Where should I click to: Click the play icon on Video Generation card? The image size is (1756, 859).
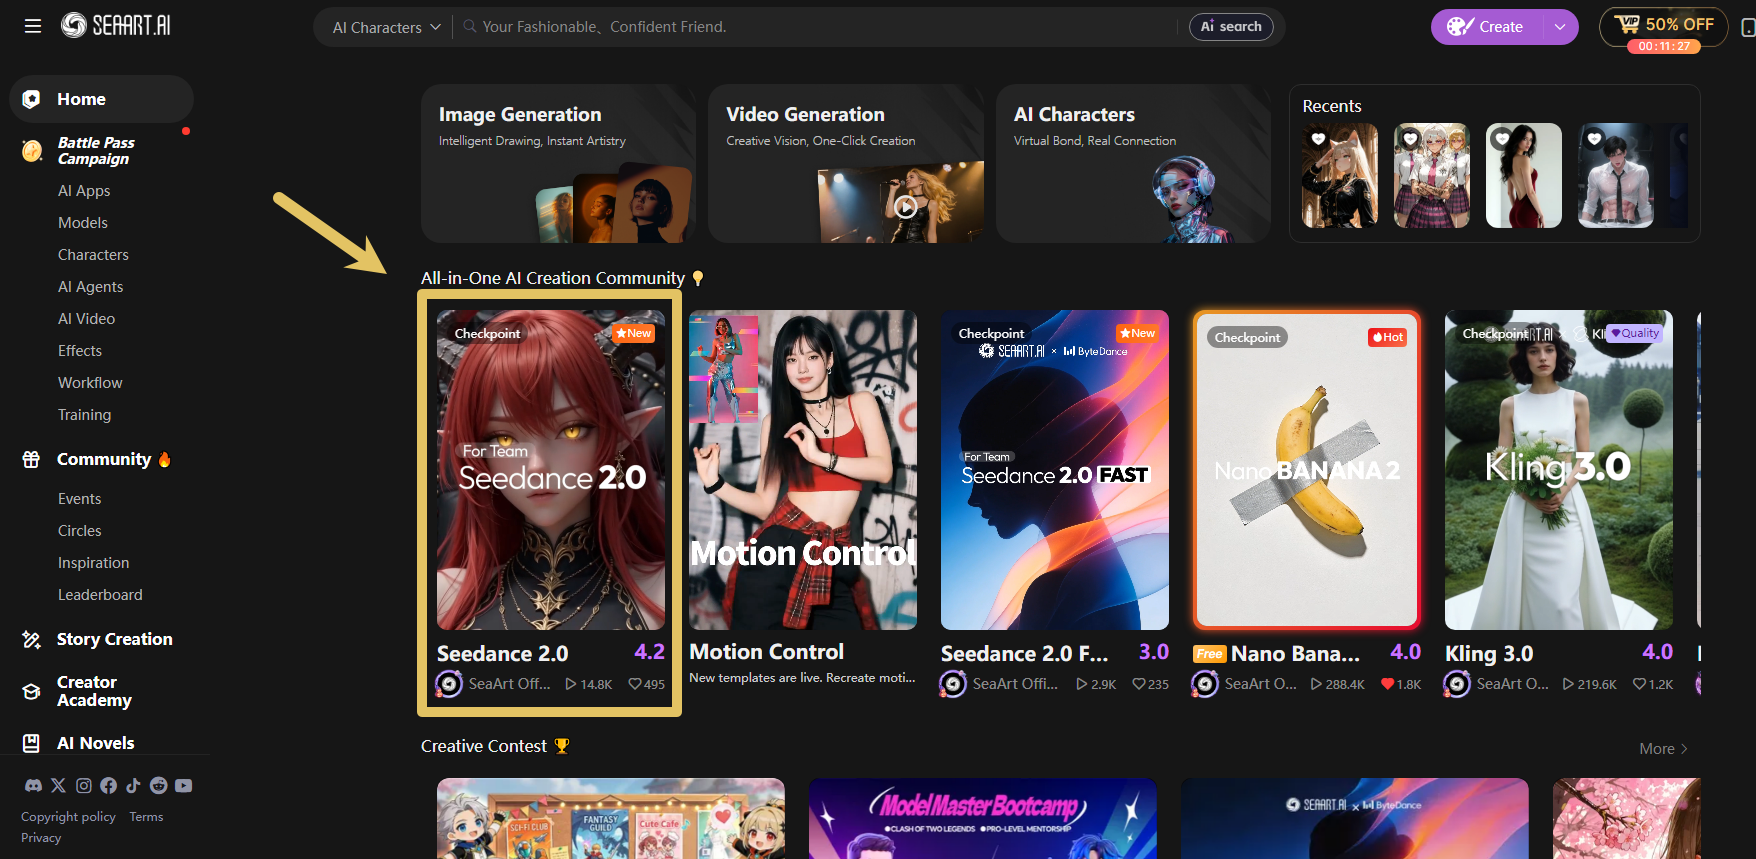point(905,207)
